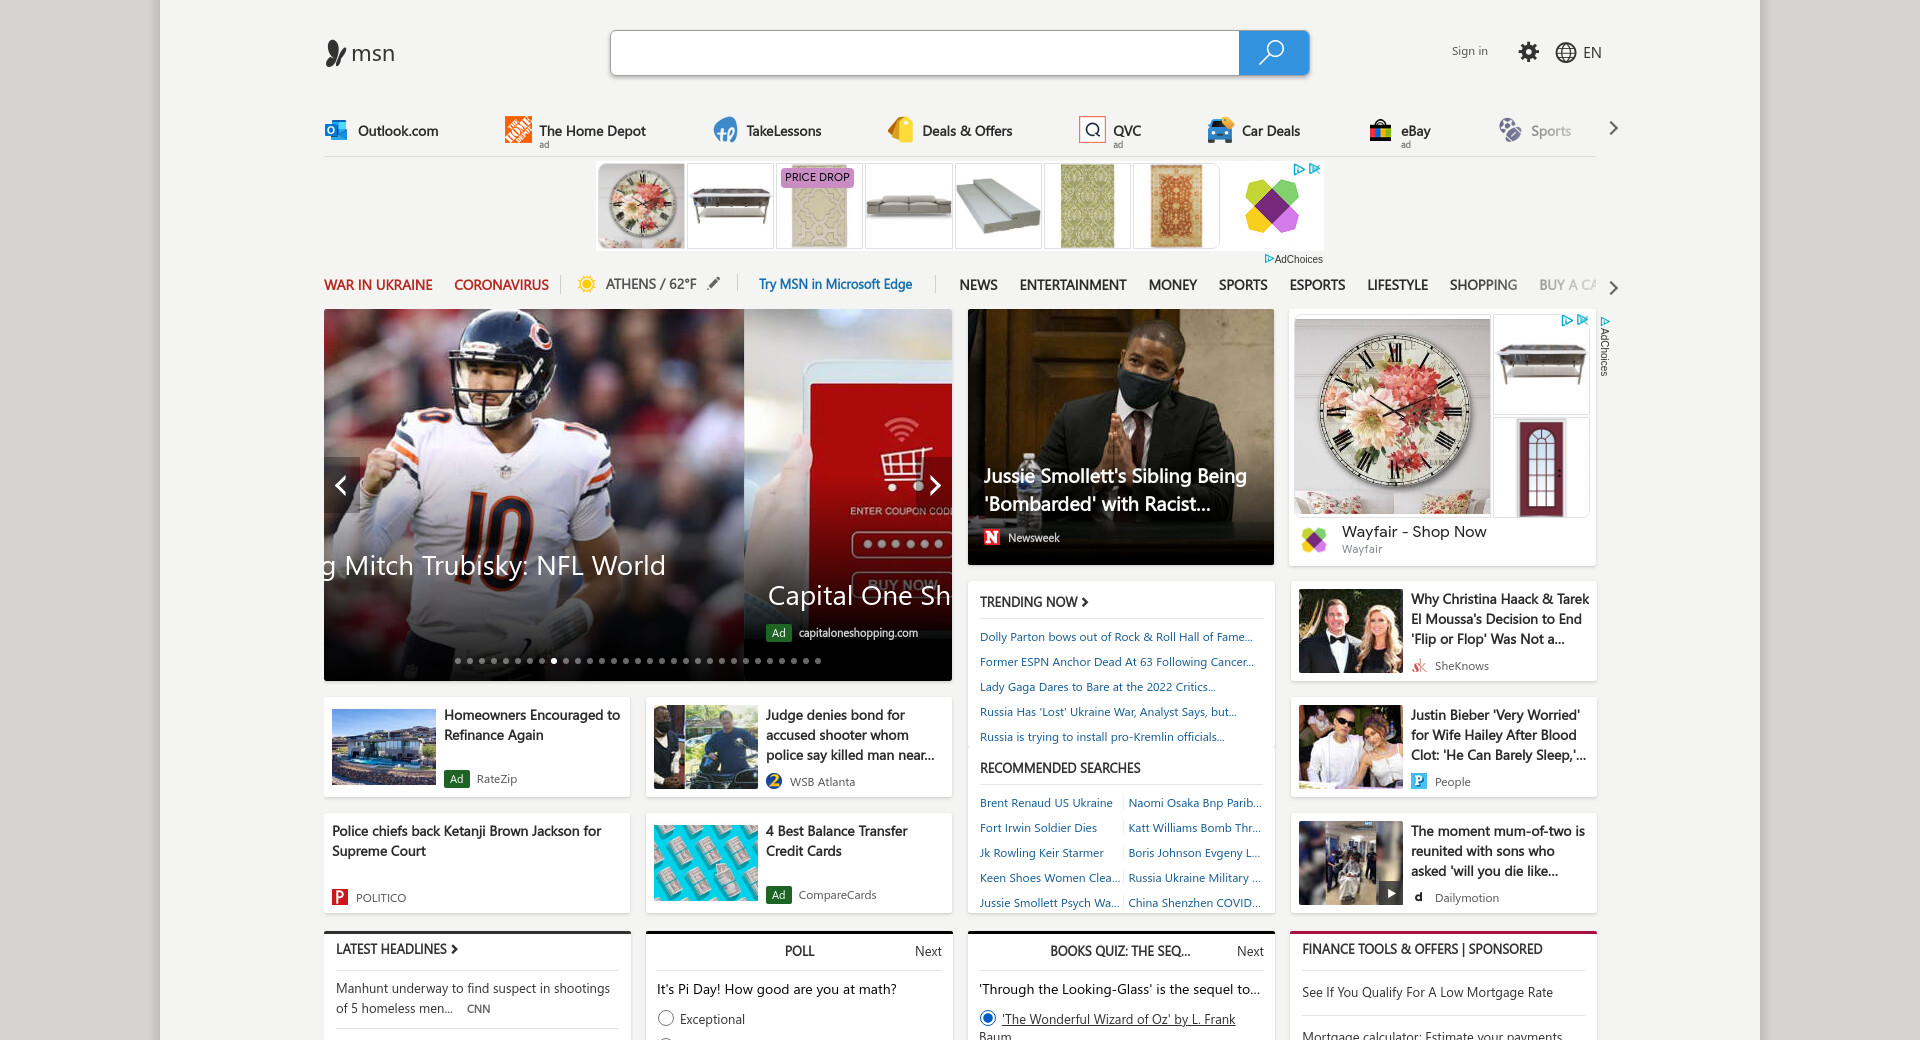The width and height of the screenshot is (1920, 1040).
Task: Open the Shopping section
Action: click(1483, 285)
